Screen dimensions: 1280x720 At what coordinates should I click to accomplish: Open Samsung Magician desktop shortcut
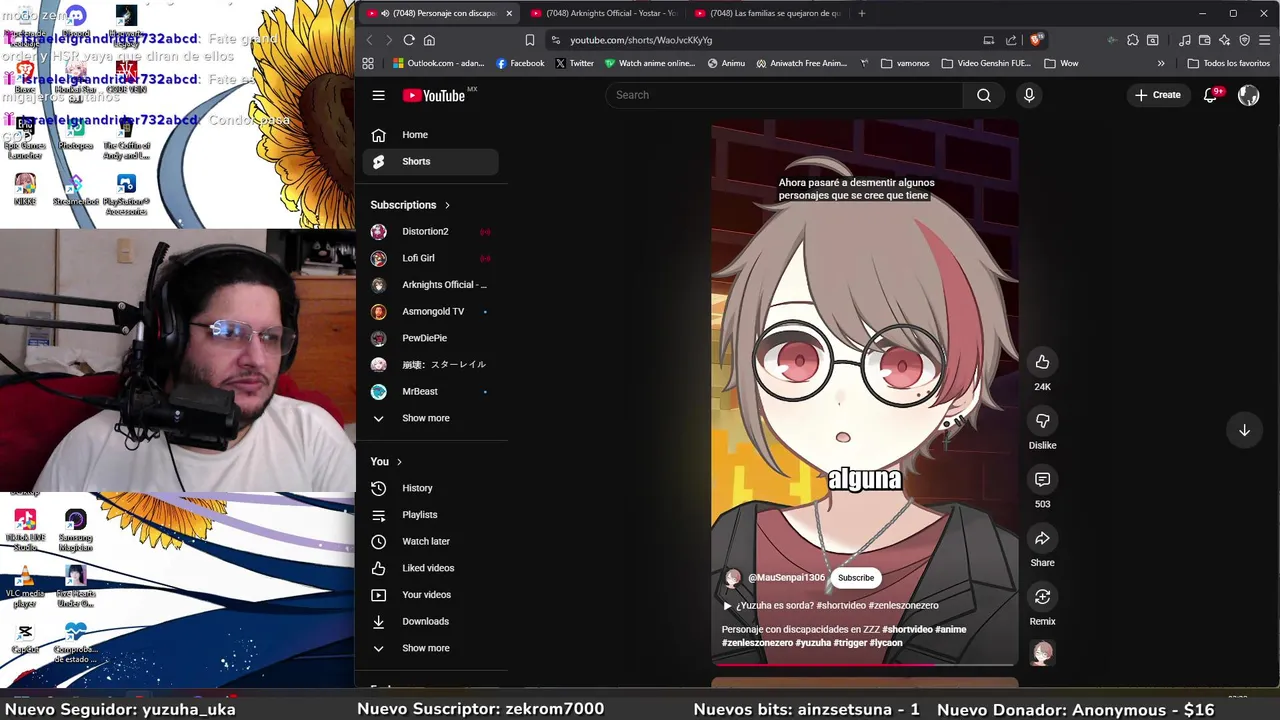[76, 530]
